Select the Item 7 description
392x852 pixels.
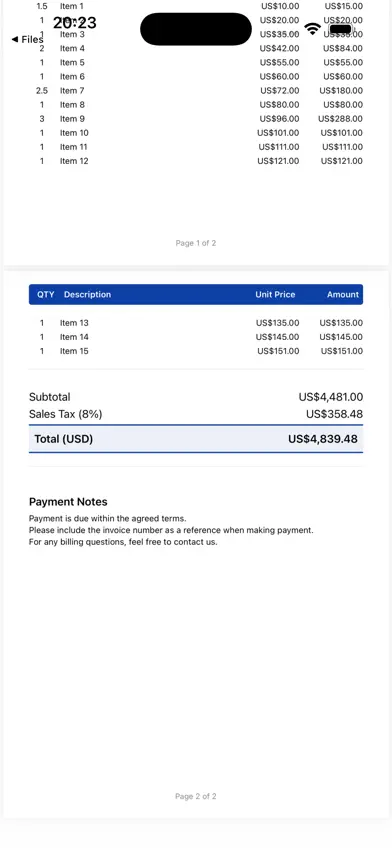click(72, 91)
